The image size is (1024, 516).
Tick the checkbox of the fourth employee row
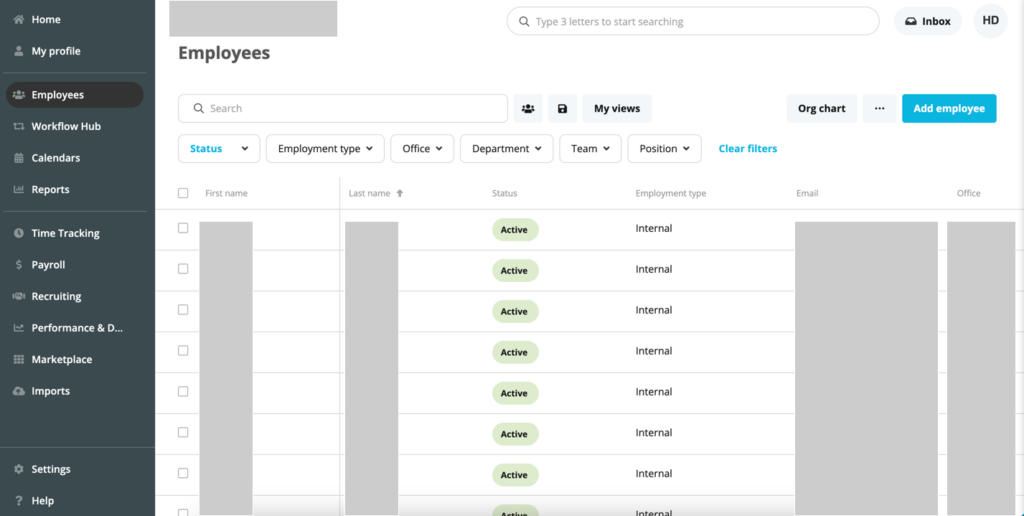183,351
